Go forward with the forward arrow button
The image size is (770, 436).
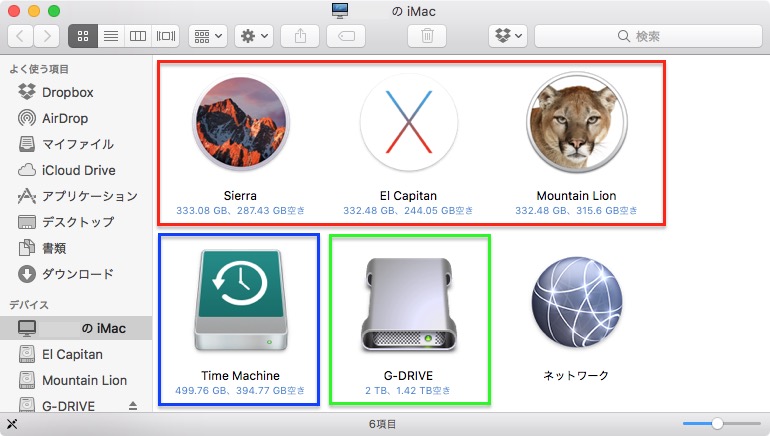pyautogui.click(x=47, y=36)
